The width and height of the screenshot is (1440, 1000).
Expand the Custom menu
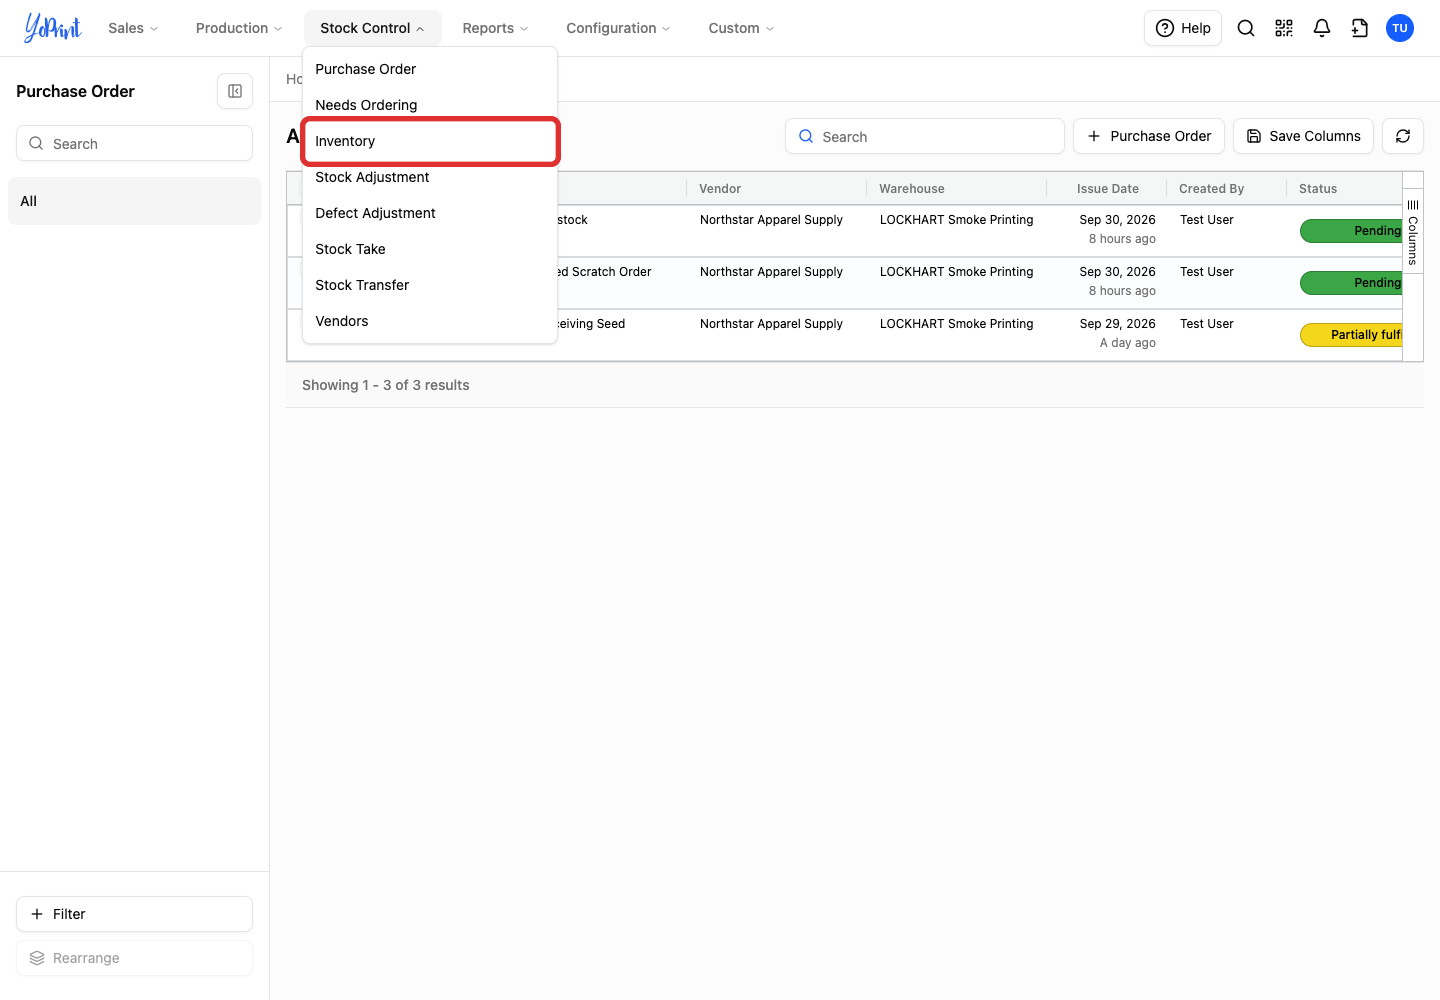click(x=741, y=28)
